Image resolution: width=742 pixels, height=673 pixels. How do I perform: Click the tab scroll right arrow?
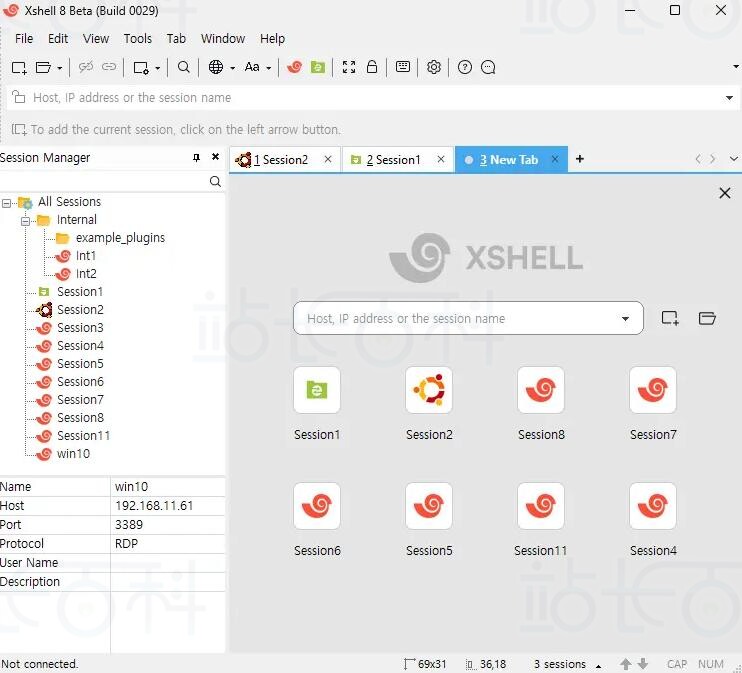(x=713, y=159)
